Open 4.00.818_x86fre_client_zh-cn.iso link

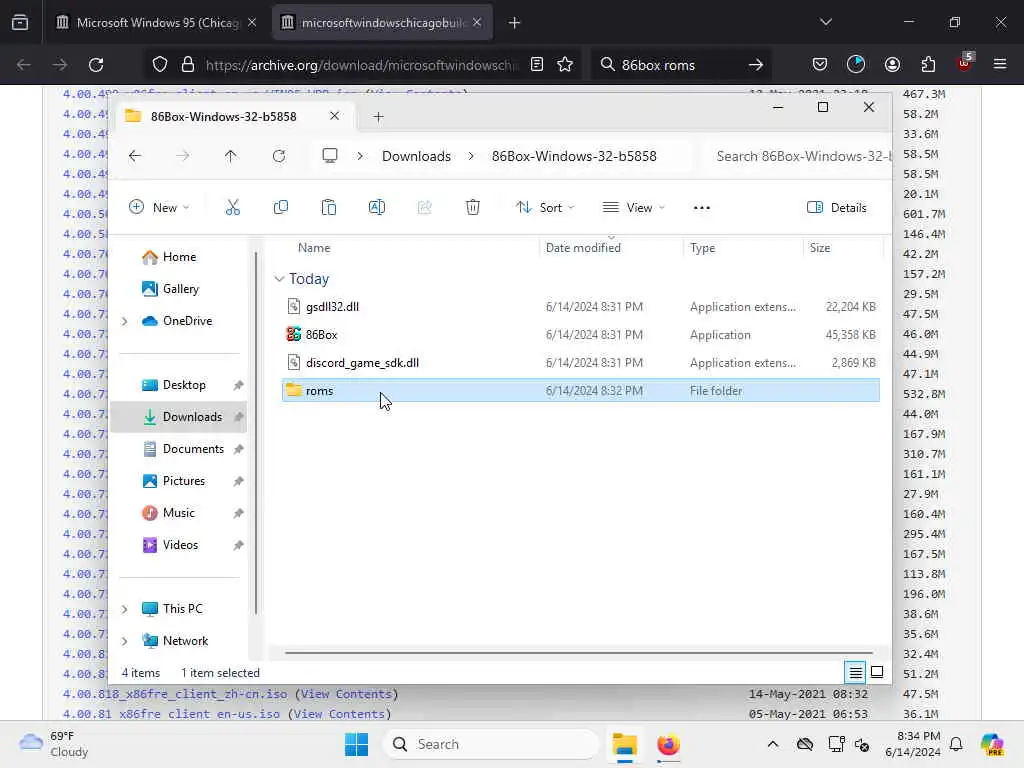175,694
